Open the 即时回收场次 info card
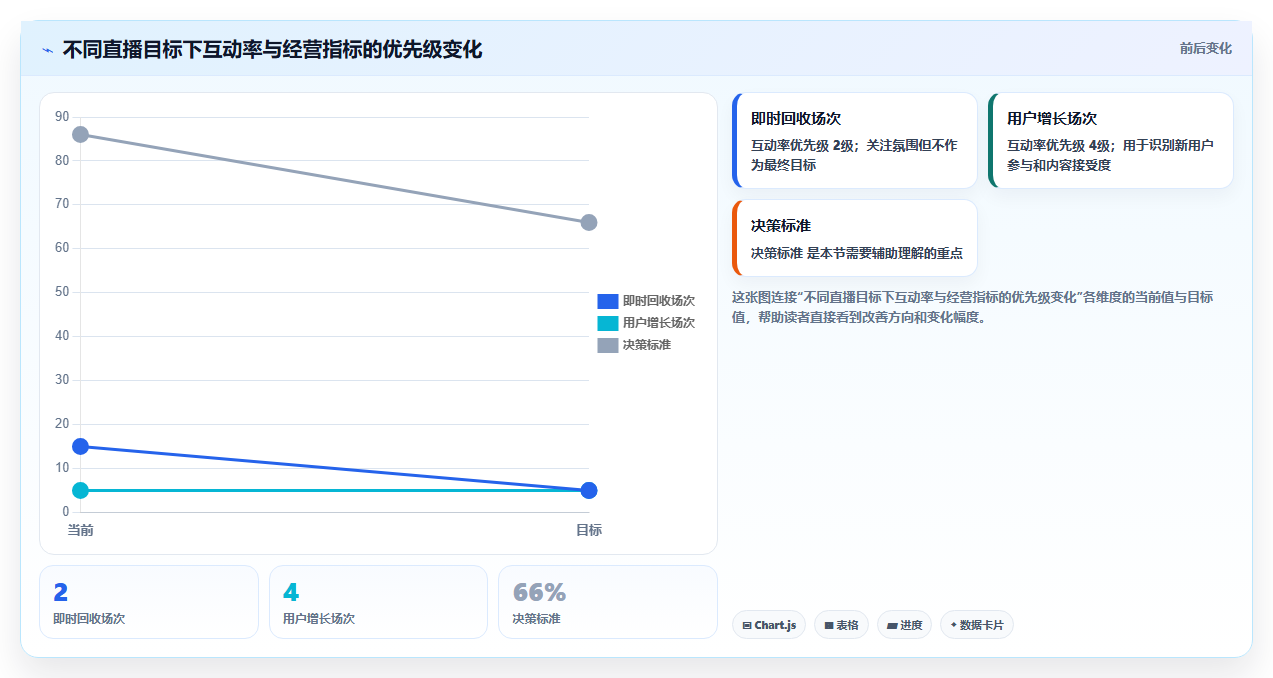Viewport: 1273px width, 678px height. coord(855,141)
